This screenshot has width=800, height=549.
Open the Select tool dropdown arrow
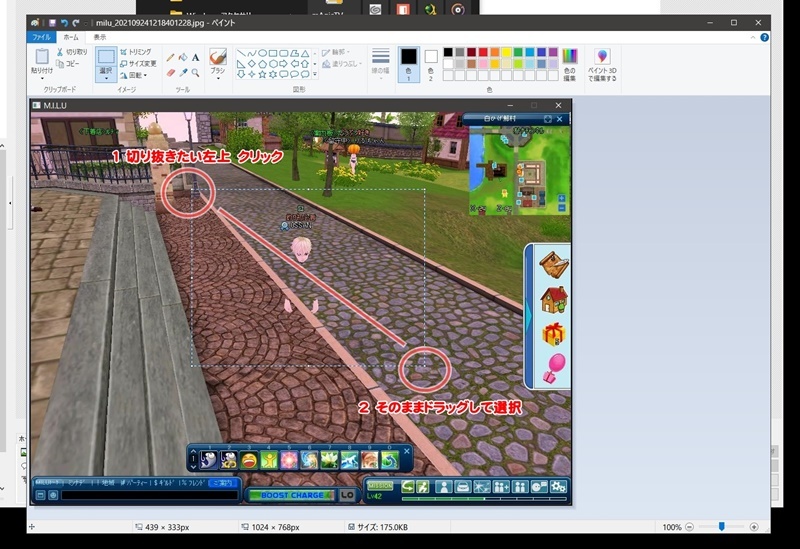tap(106, 77)
